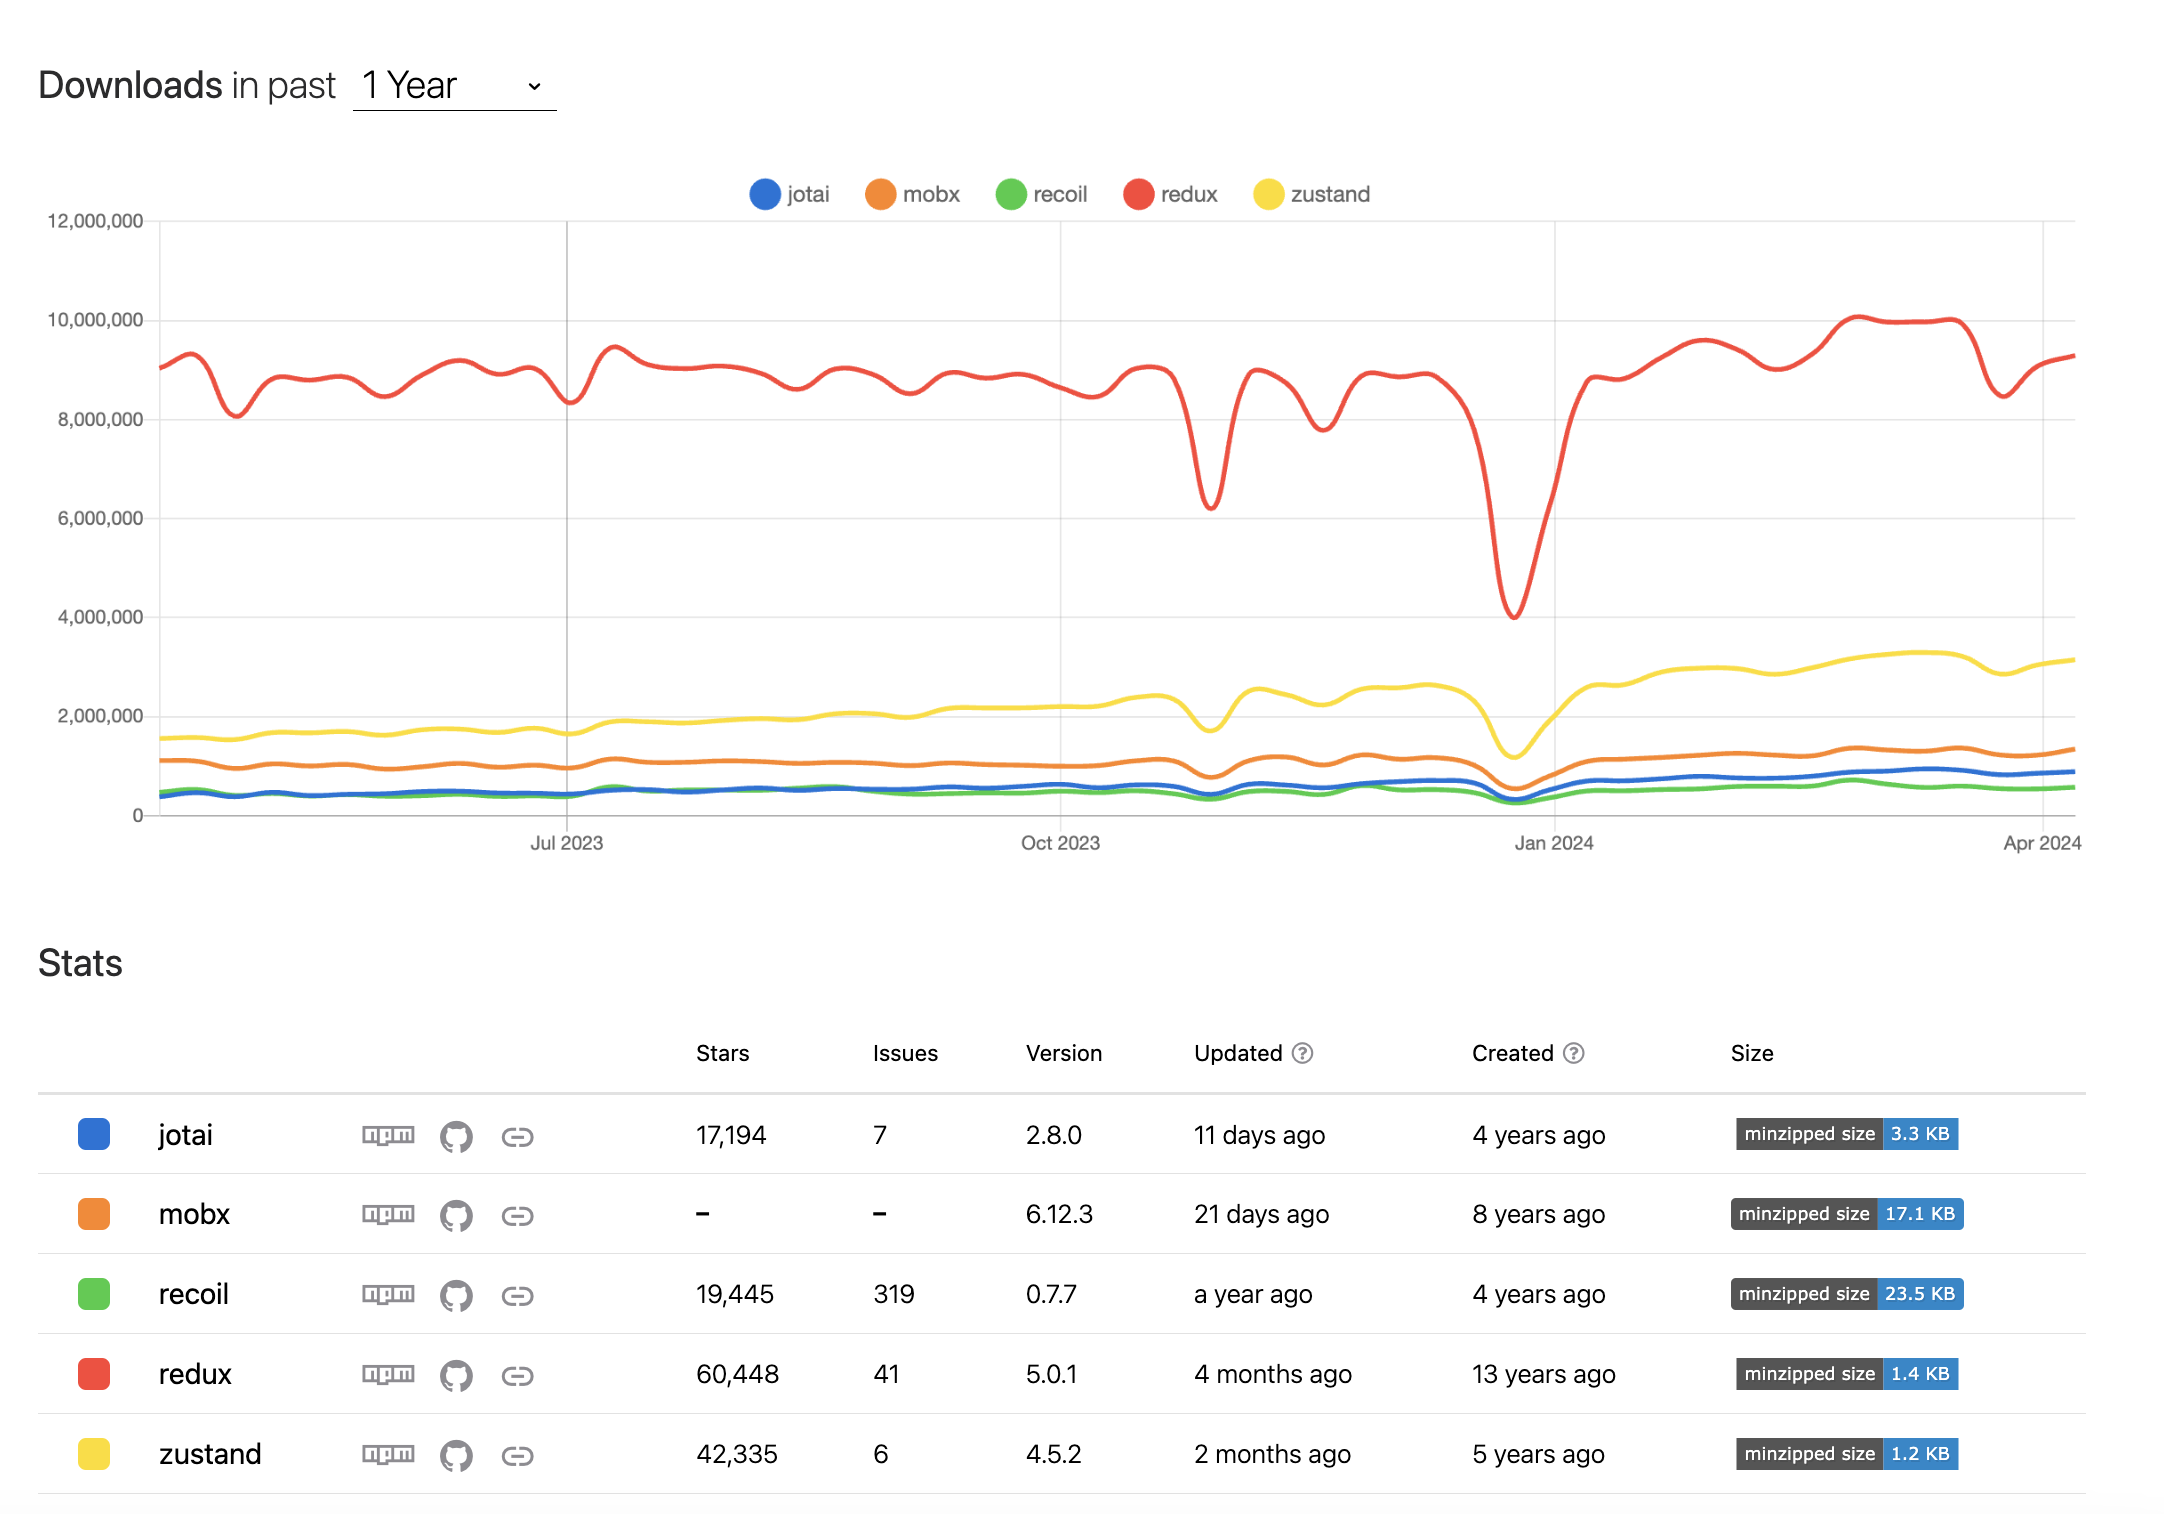Click the recoil package name
The height and width of the screenshot is (1514, 2164).
tap(193, 1294)
